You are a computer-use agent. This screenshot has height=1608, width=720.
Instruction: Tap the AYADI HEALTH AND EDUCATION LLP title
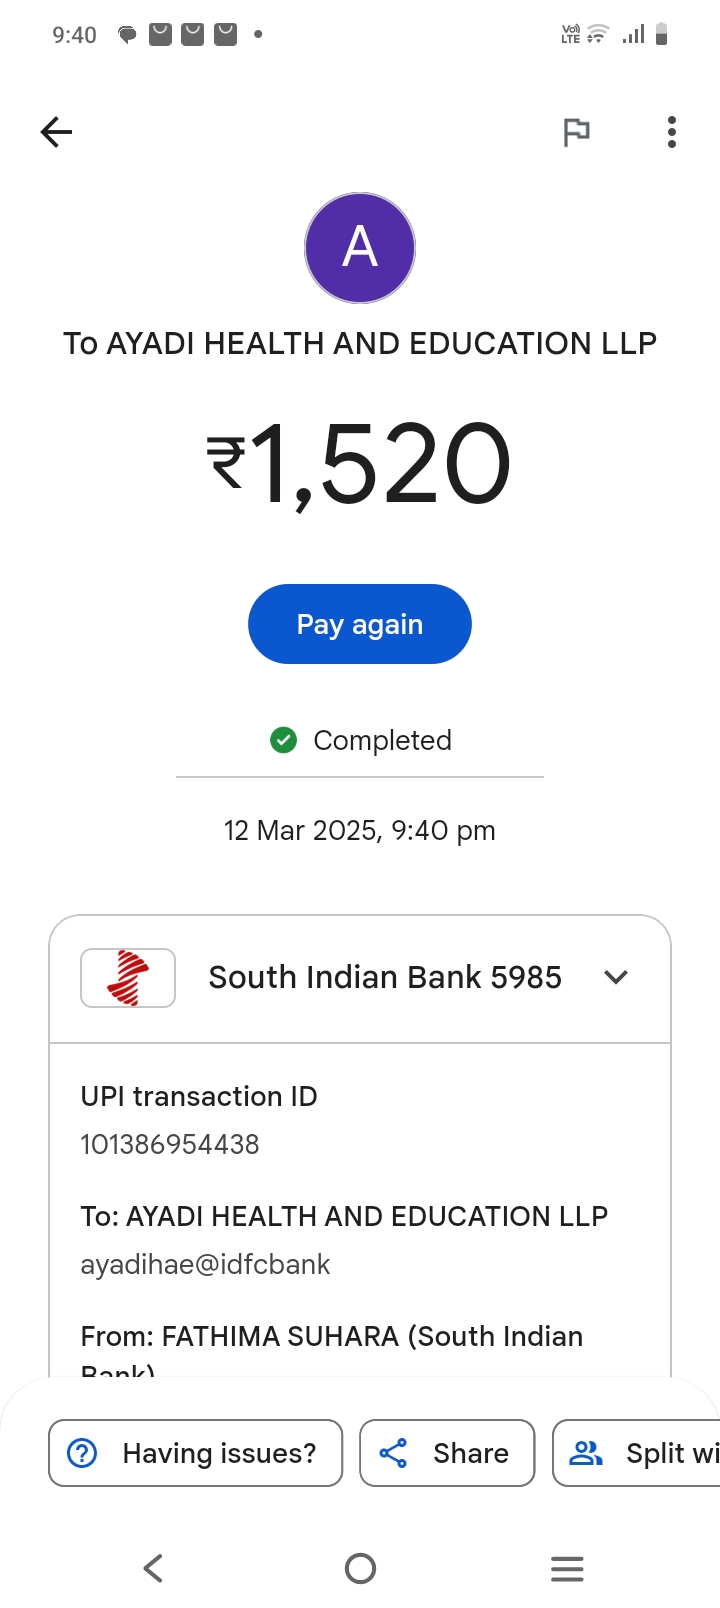(360, 343)
